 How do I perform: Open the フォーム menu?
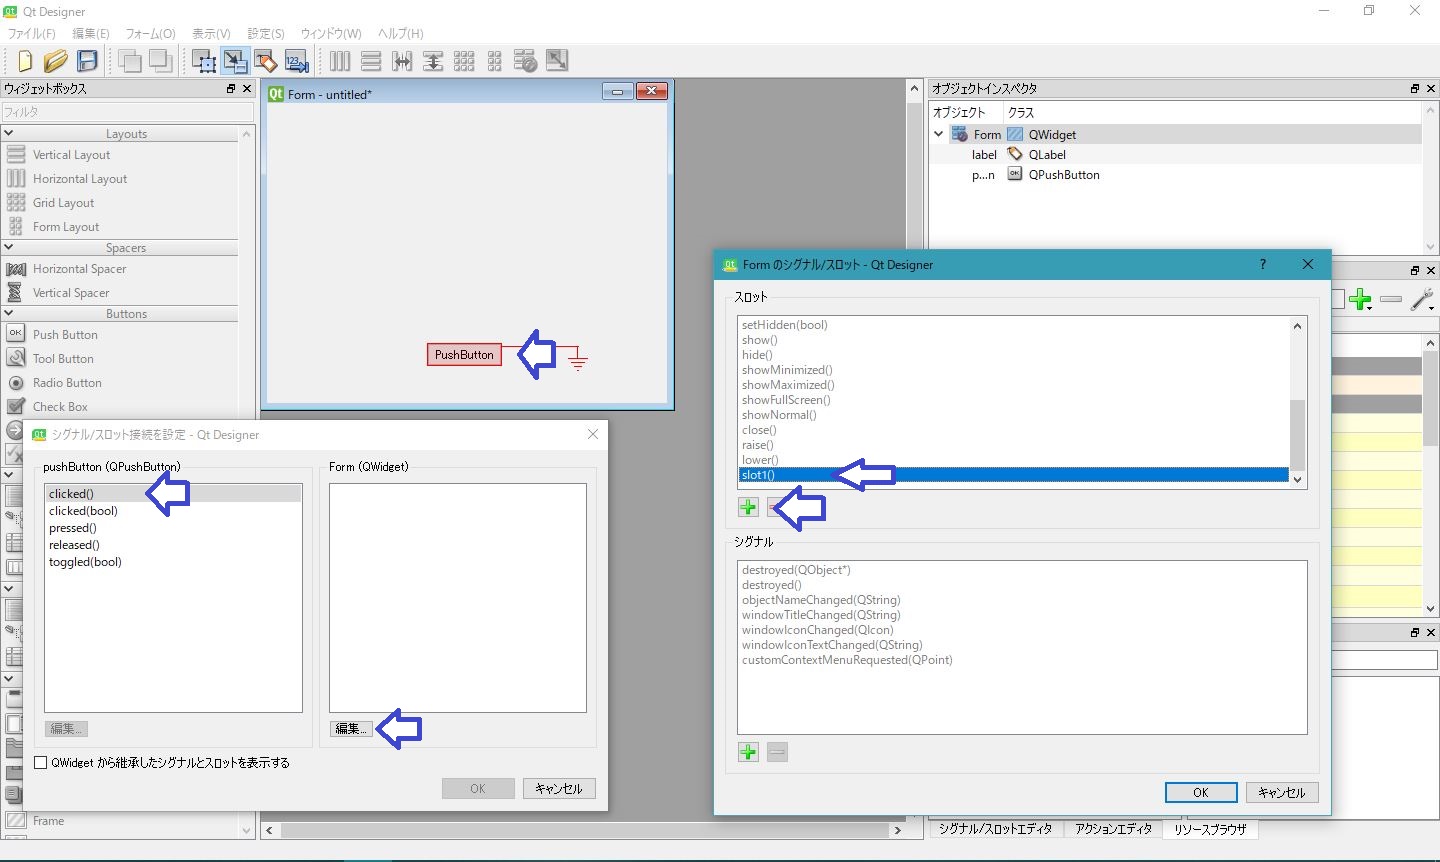click(149, 33)
